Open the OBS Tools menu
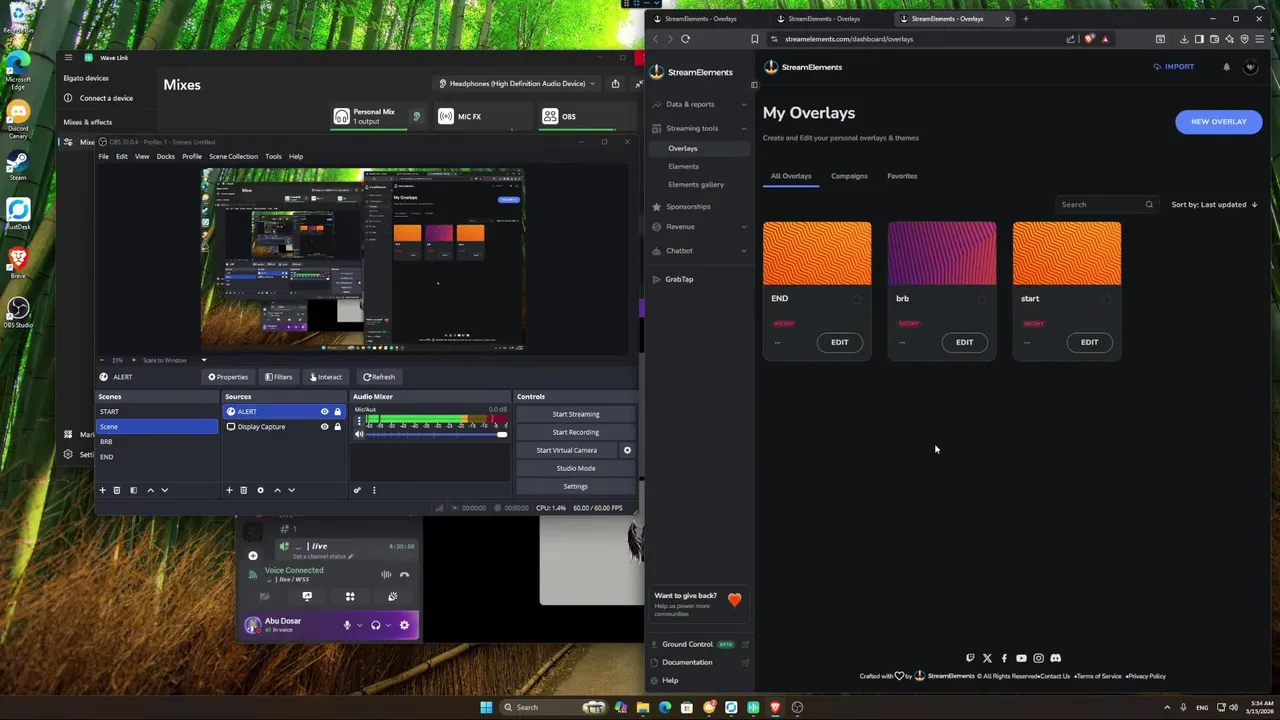1280x720 pixels. [273, 156]
